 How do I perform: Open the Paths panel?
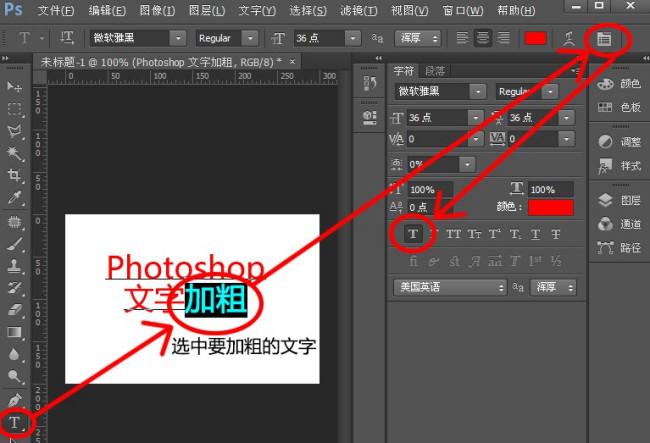[x=619, y=248]
